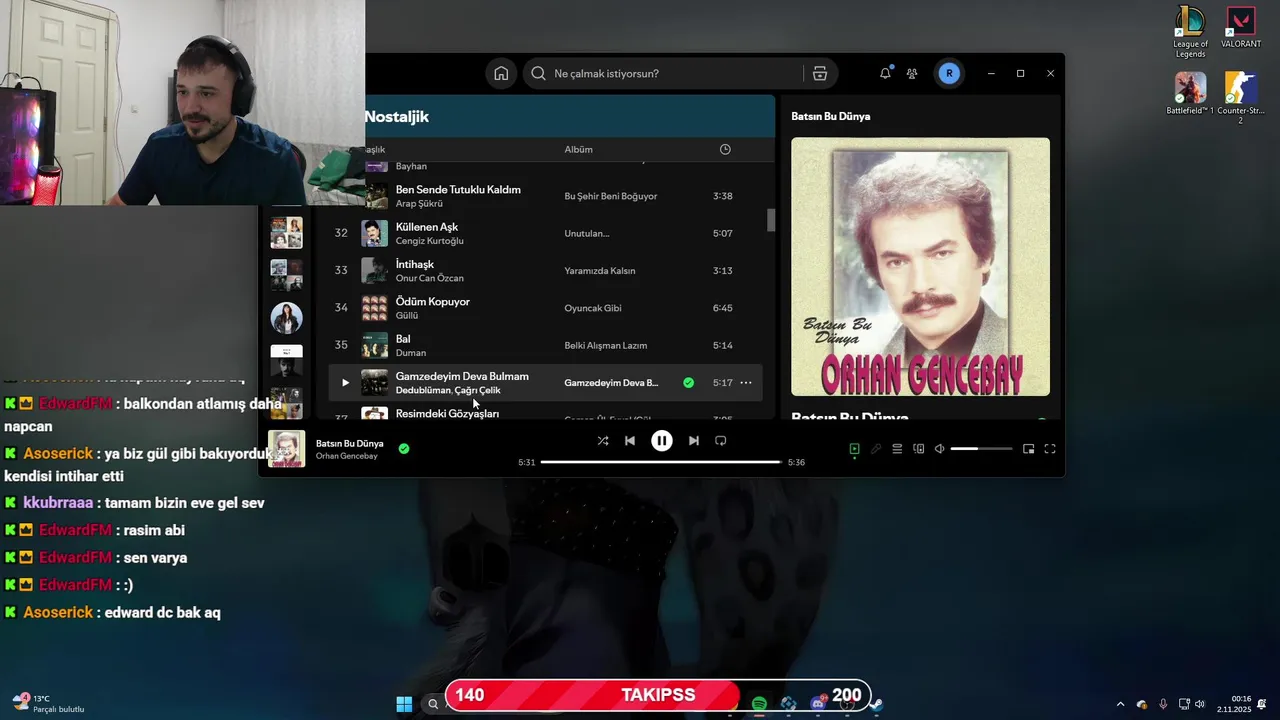This screenshot has height=720, width=1280.
Task: Open Spotify notifications bell
Action: (885, 73)
